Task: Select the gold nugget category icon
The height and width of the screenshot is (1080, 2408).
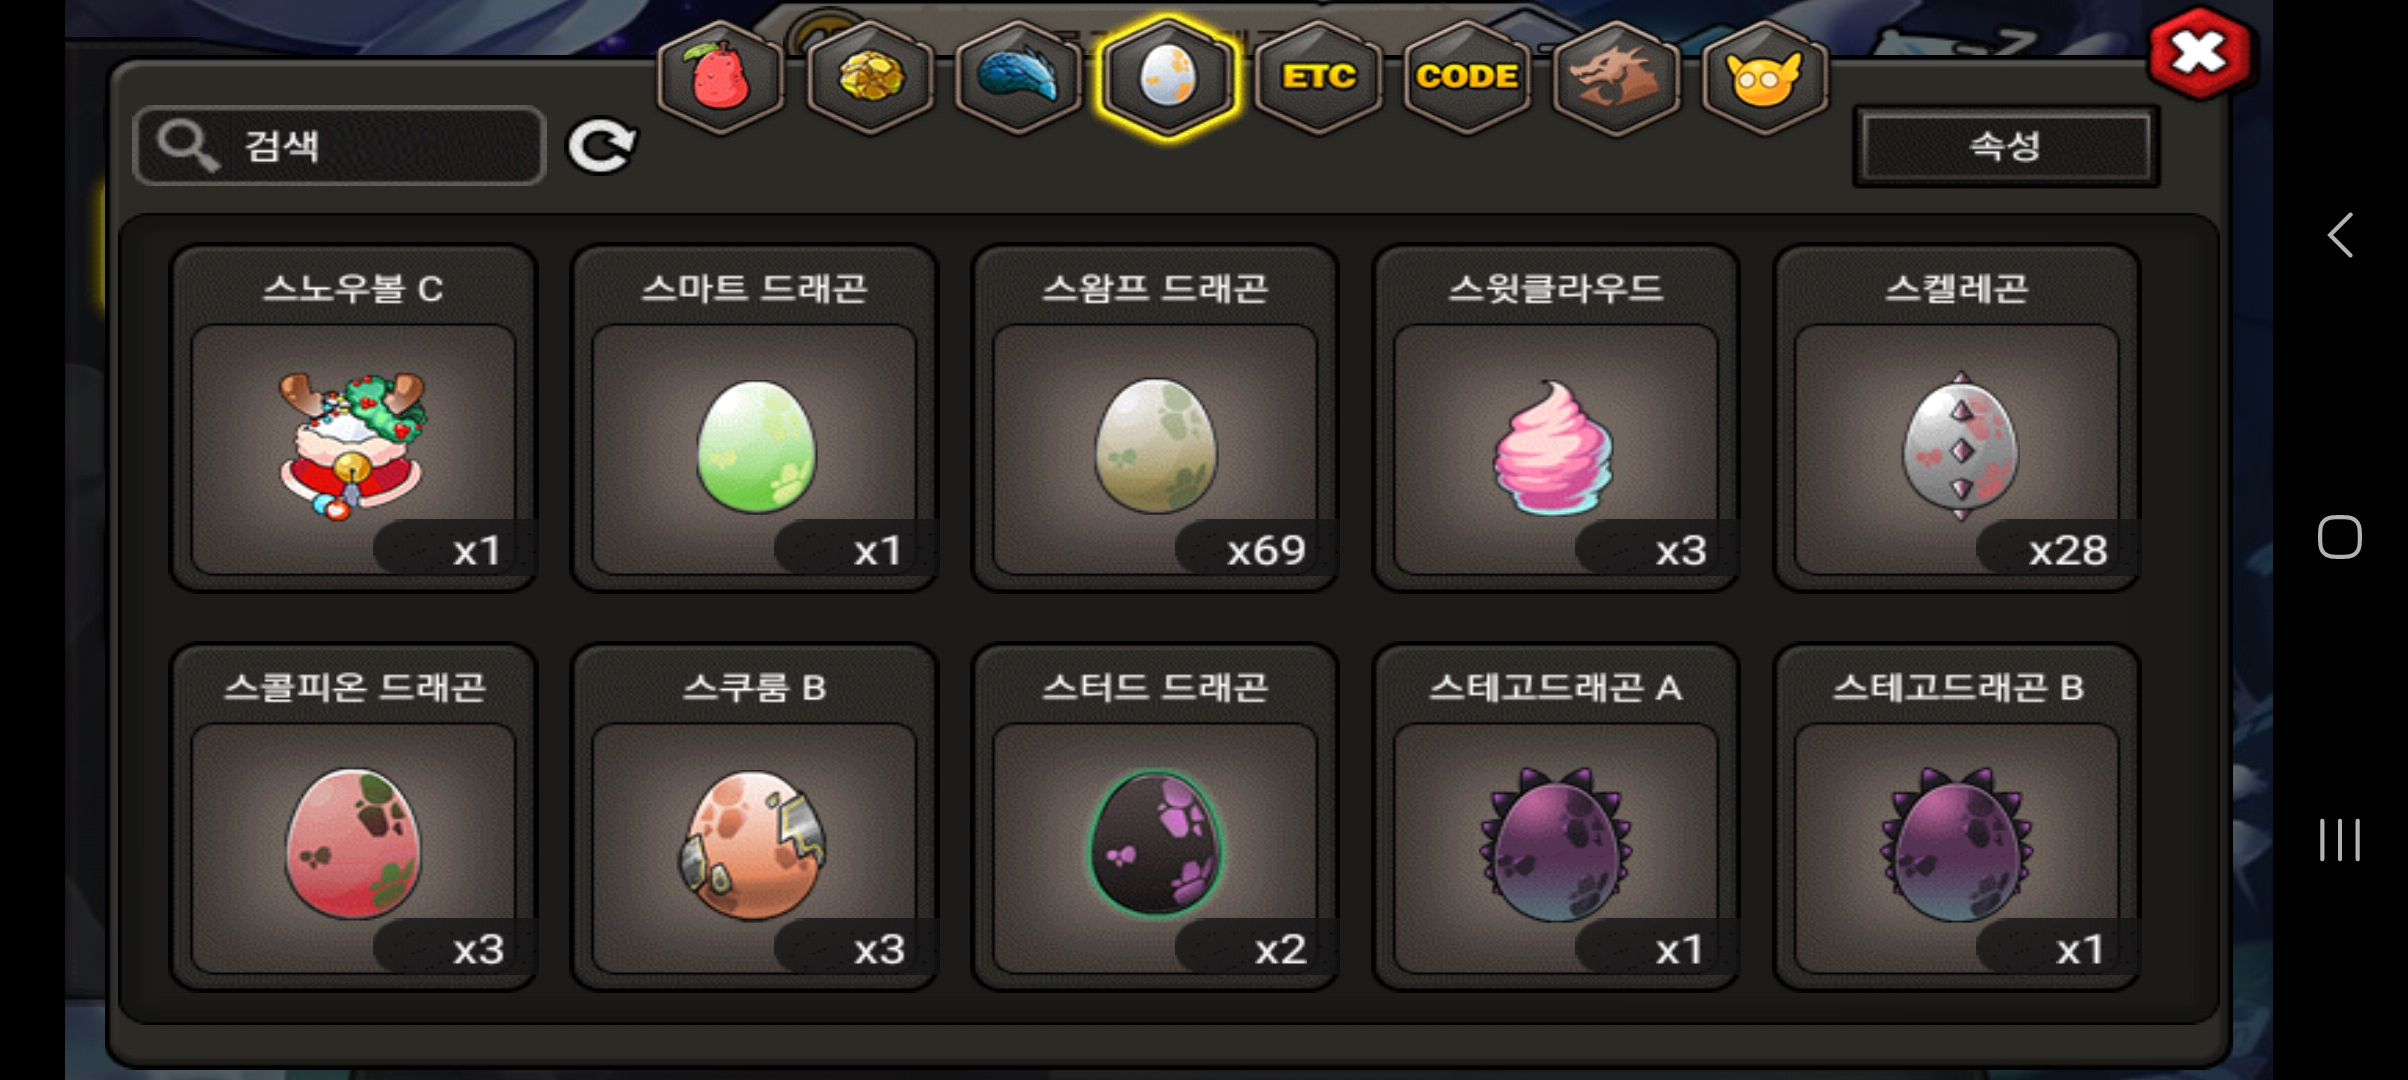Action: [x=870, y=78]
